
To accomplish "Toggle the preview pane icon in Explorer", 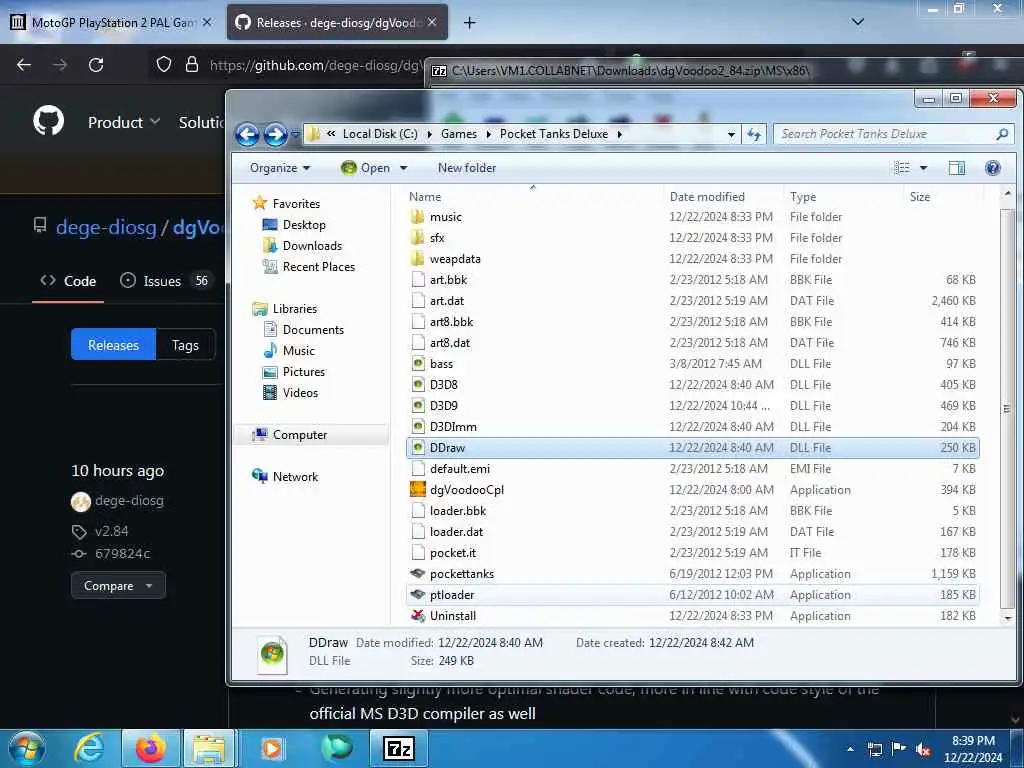I will [957, 168].
